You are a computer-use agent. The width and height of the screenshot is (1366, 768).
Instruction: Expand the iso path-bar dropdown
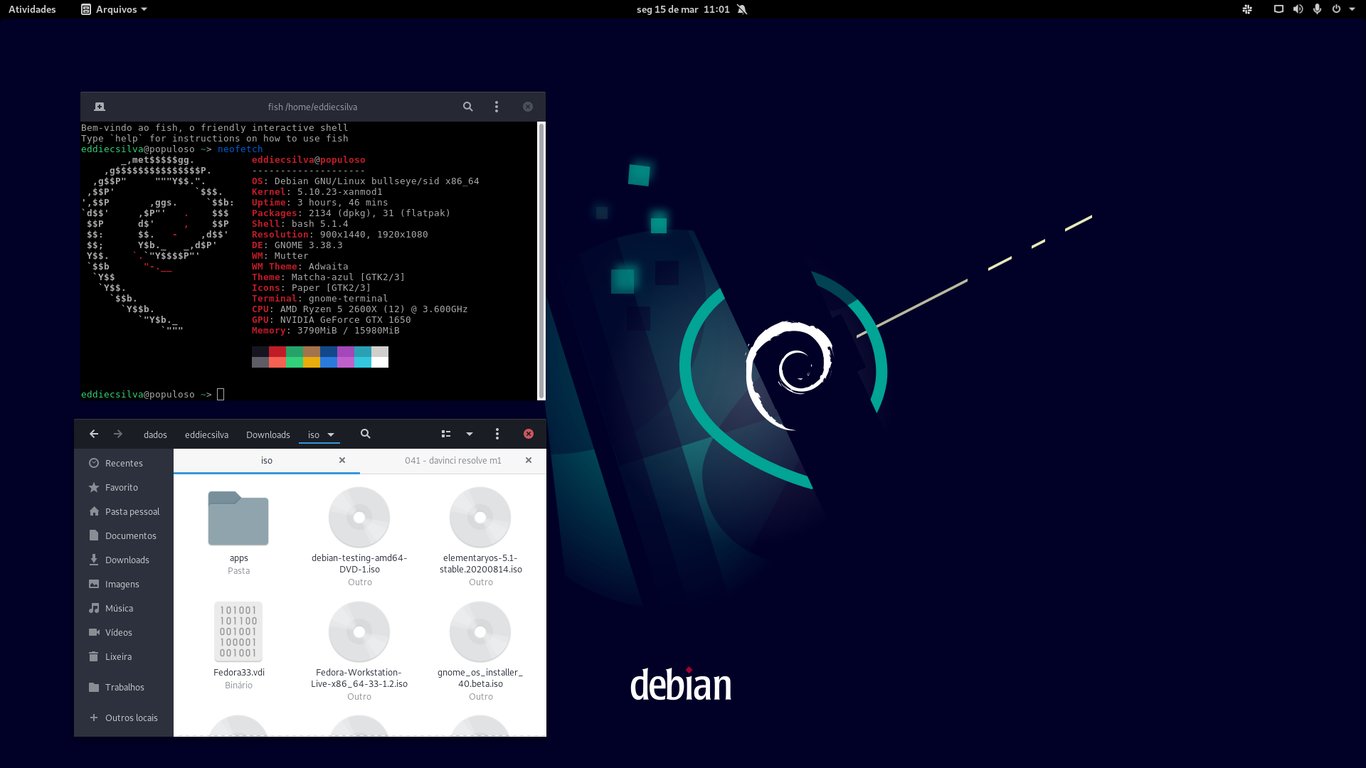[331, 434]
